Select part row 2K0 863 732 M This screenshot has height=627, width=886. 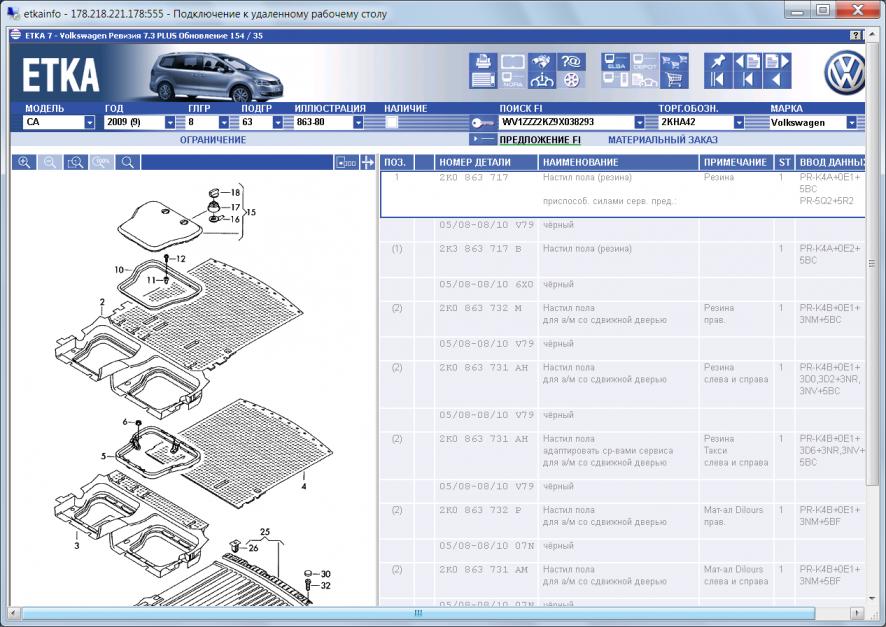(x=623, y=319)
